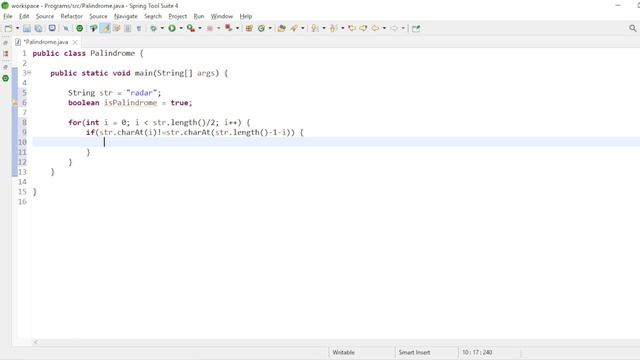Toggle block selection mode icon
Viewport: 640px width, 360px height.
[x=128, y=28]
